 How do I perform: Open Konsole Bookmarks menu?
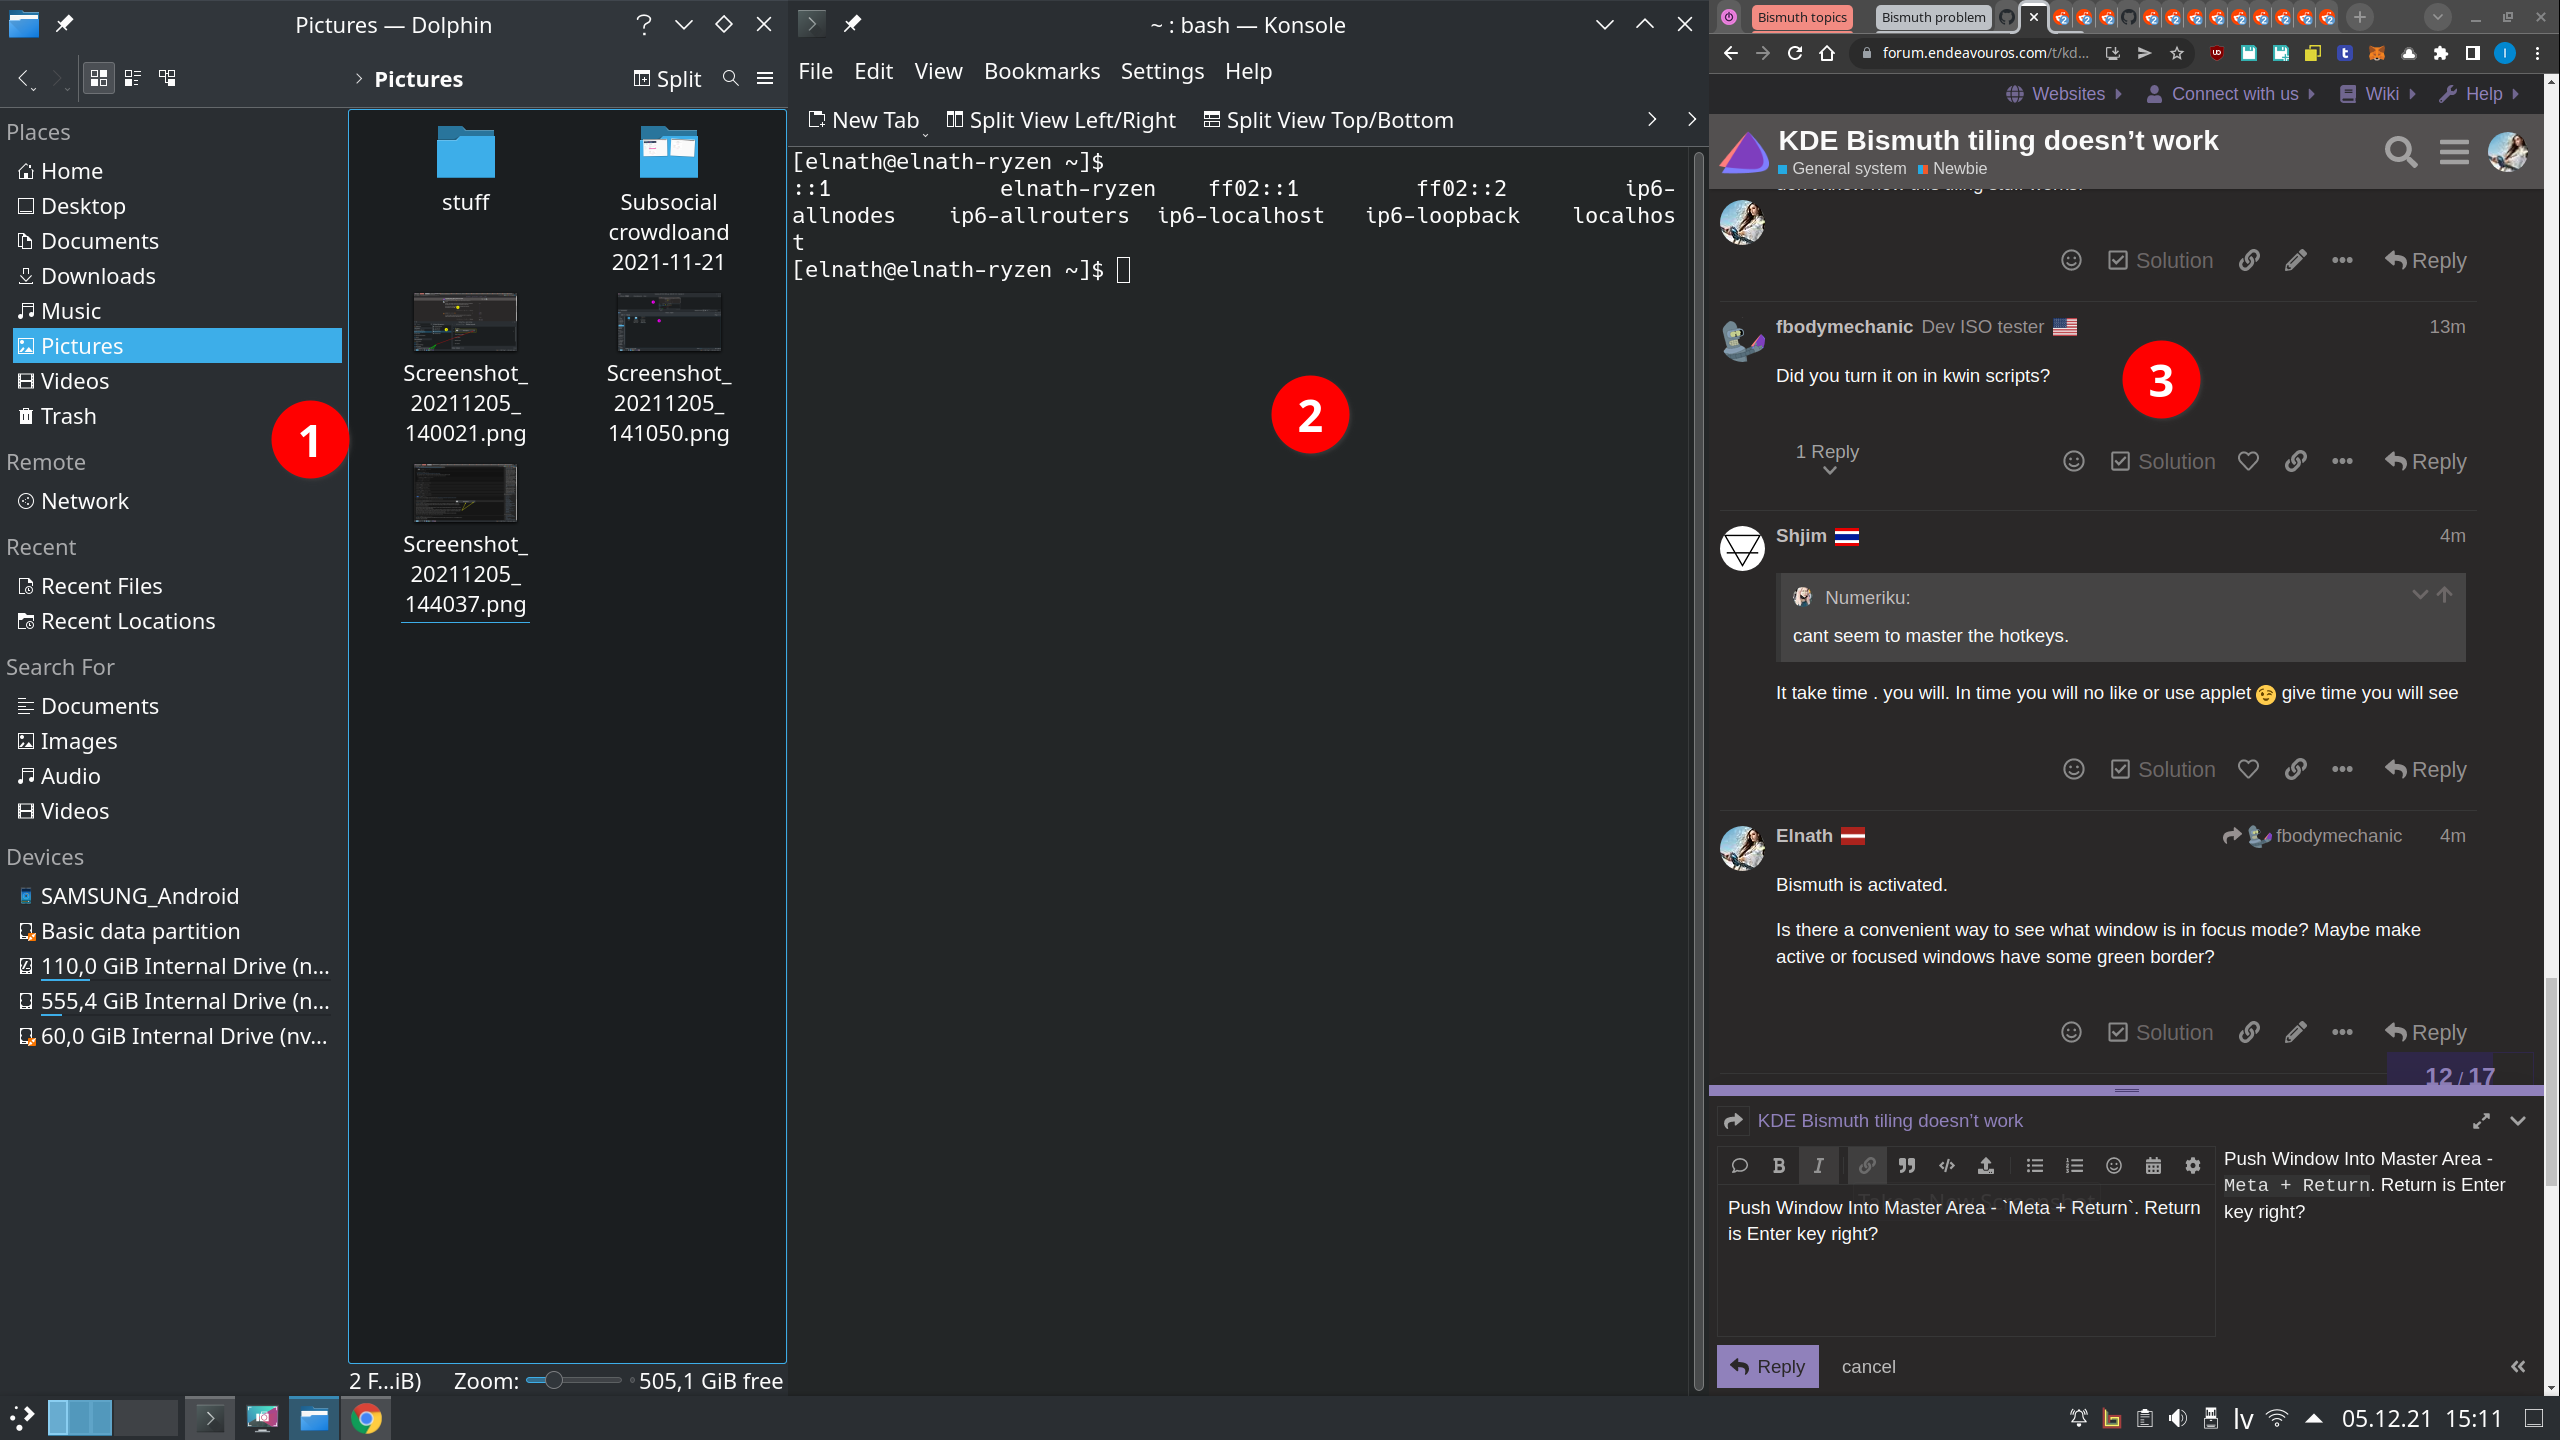click(1042, 71)
